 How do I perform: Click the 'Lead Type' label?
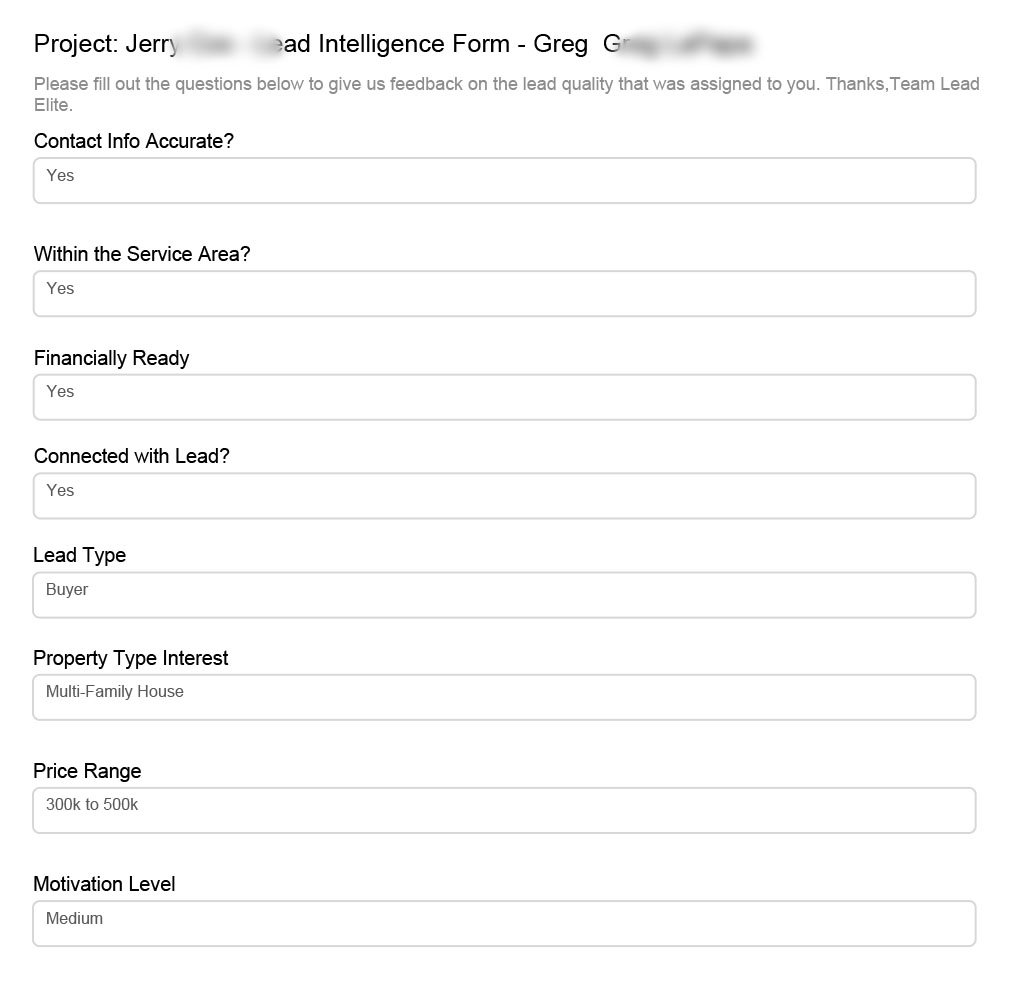(x=80, y=555)
